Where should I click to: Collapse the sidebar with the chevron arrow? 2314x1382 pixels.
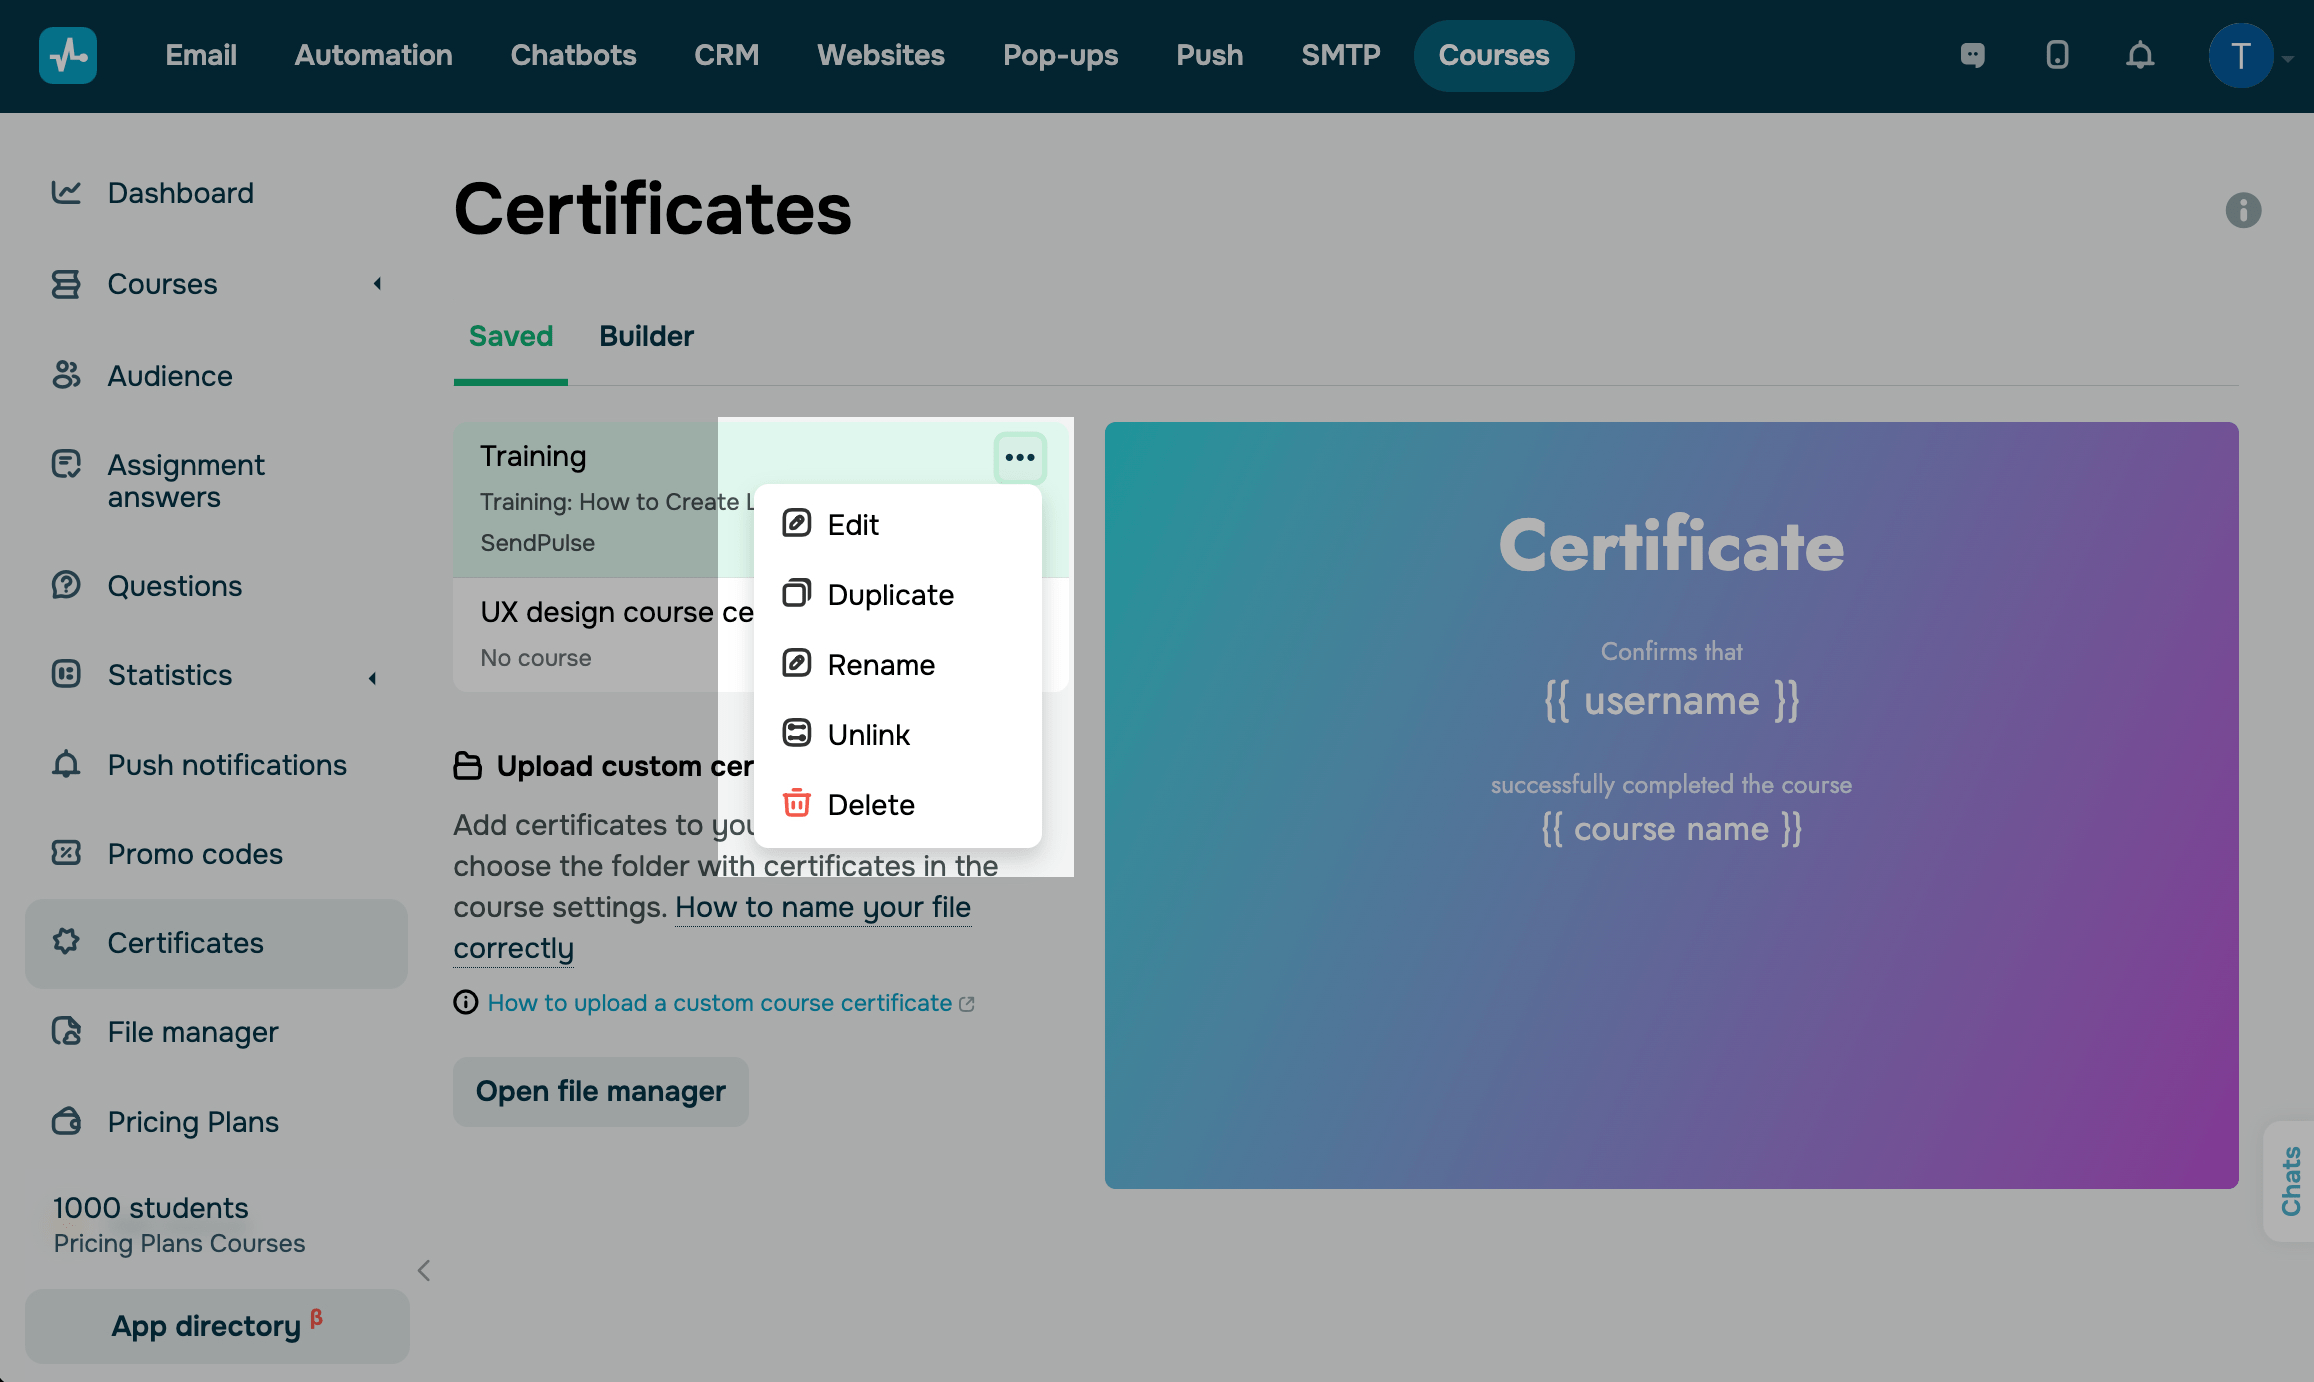[x=424, y=1271]
